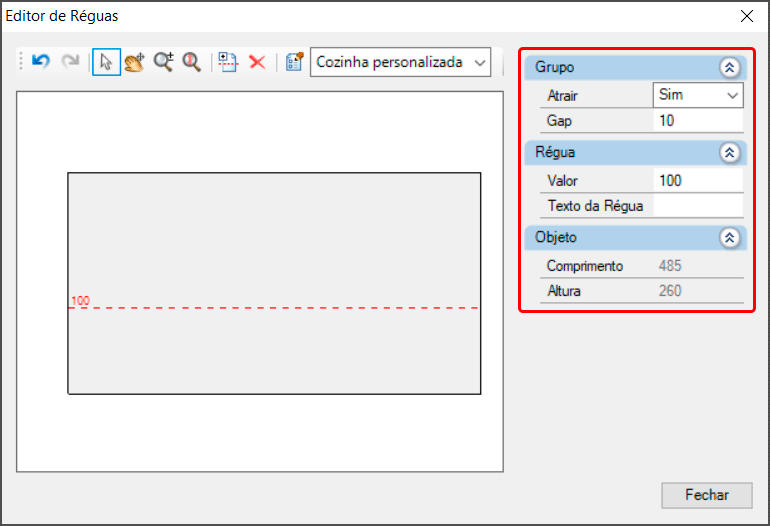
Task: Click the Valor input field
Action: tap(697, 181)
